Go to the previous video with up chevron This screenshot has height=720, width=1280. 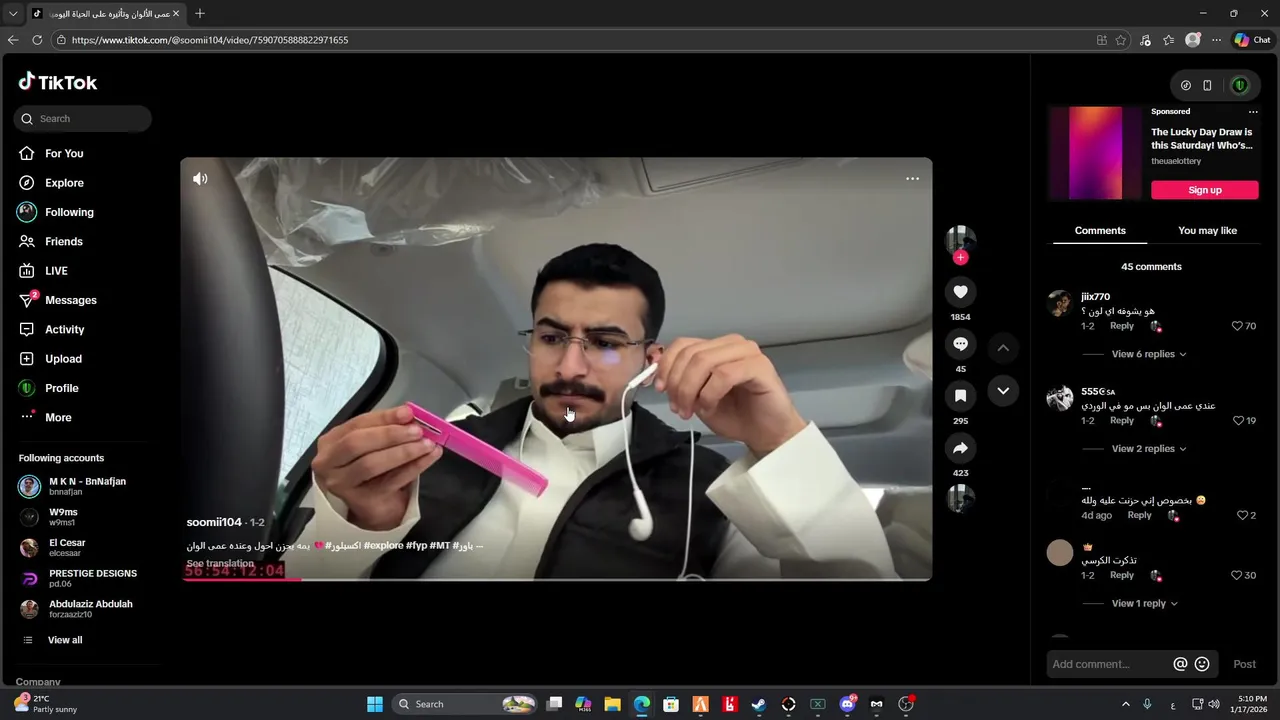tap(1003, 348)
